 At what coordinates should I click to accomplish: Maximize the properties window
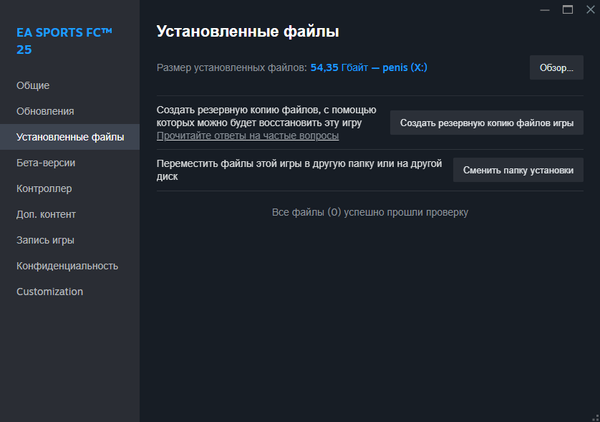567,10
